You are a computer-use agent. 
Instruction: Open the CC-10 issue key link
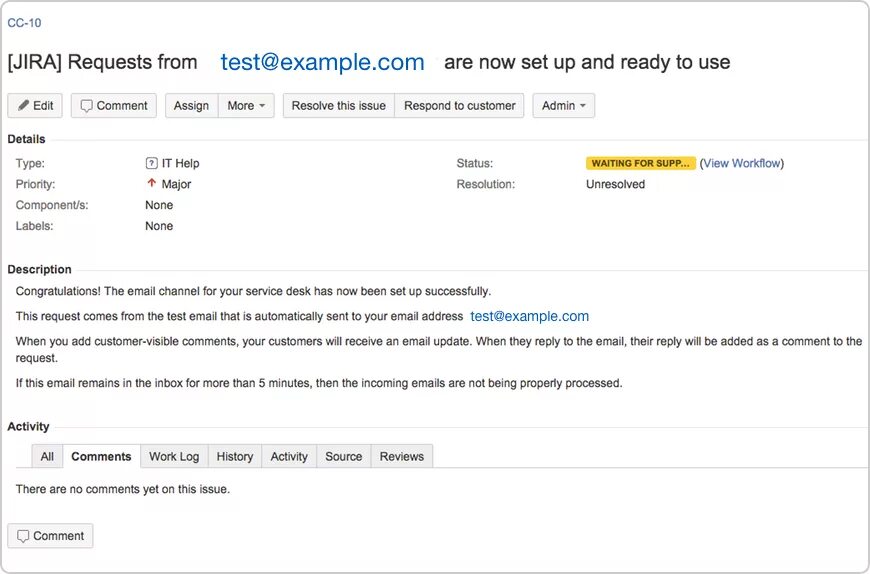click(24, 23)
